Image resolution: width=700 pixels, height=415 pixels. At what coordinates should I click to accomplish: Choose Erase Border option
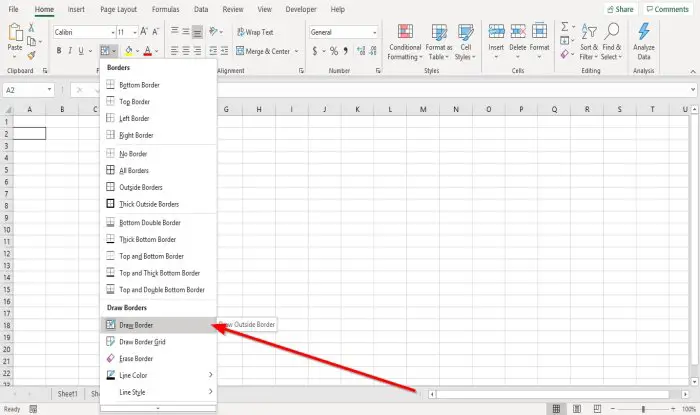(x=158, y=358)
